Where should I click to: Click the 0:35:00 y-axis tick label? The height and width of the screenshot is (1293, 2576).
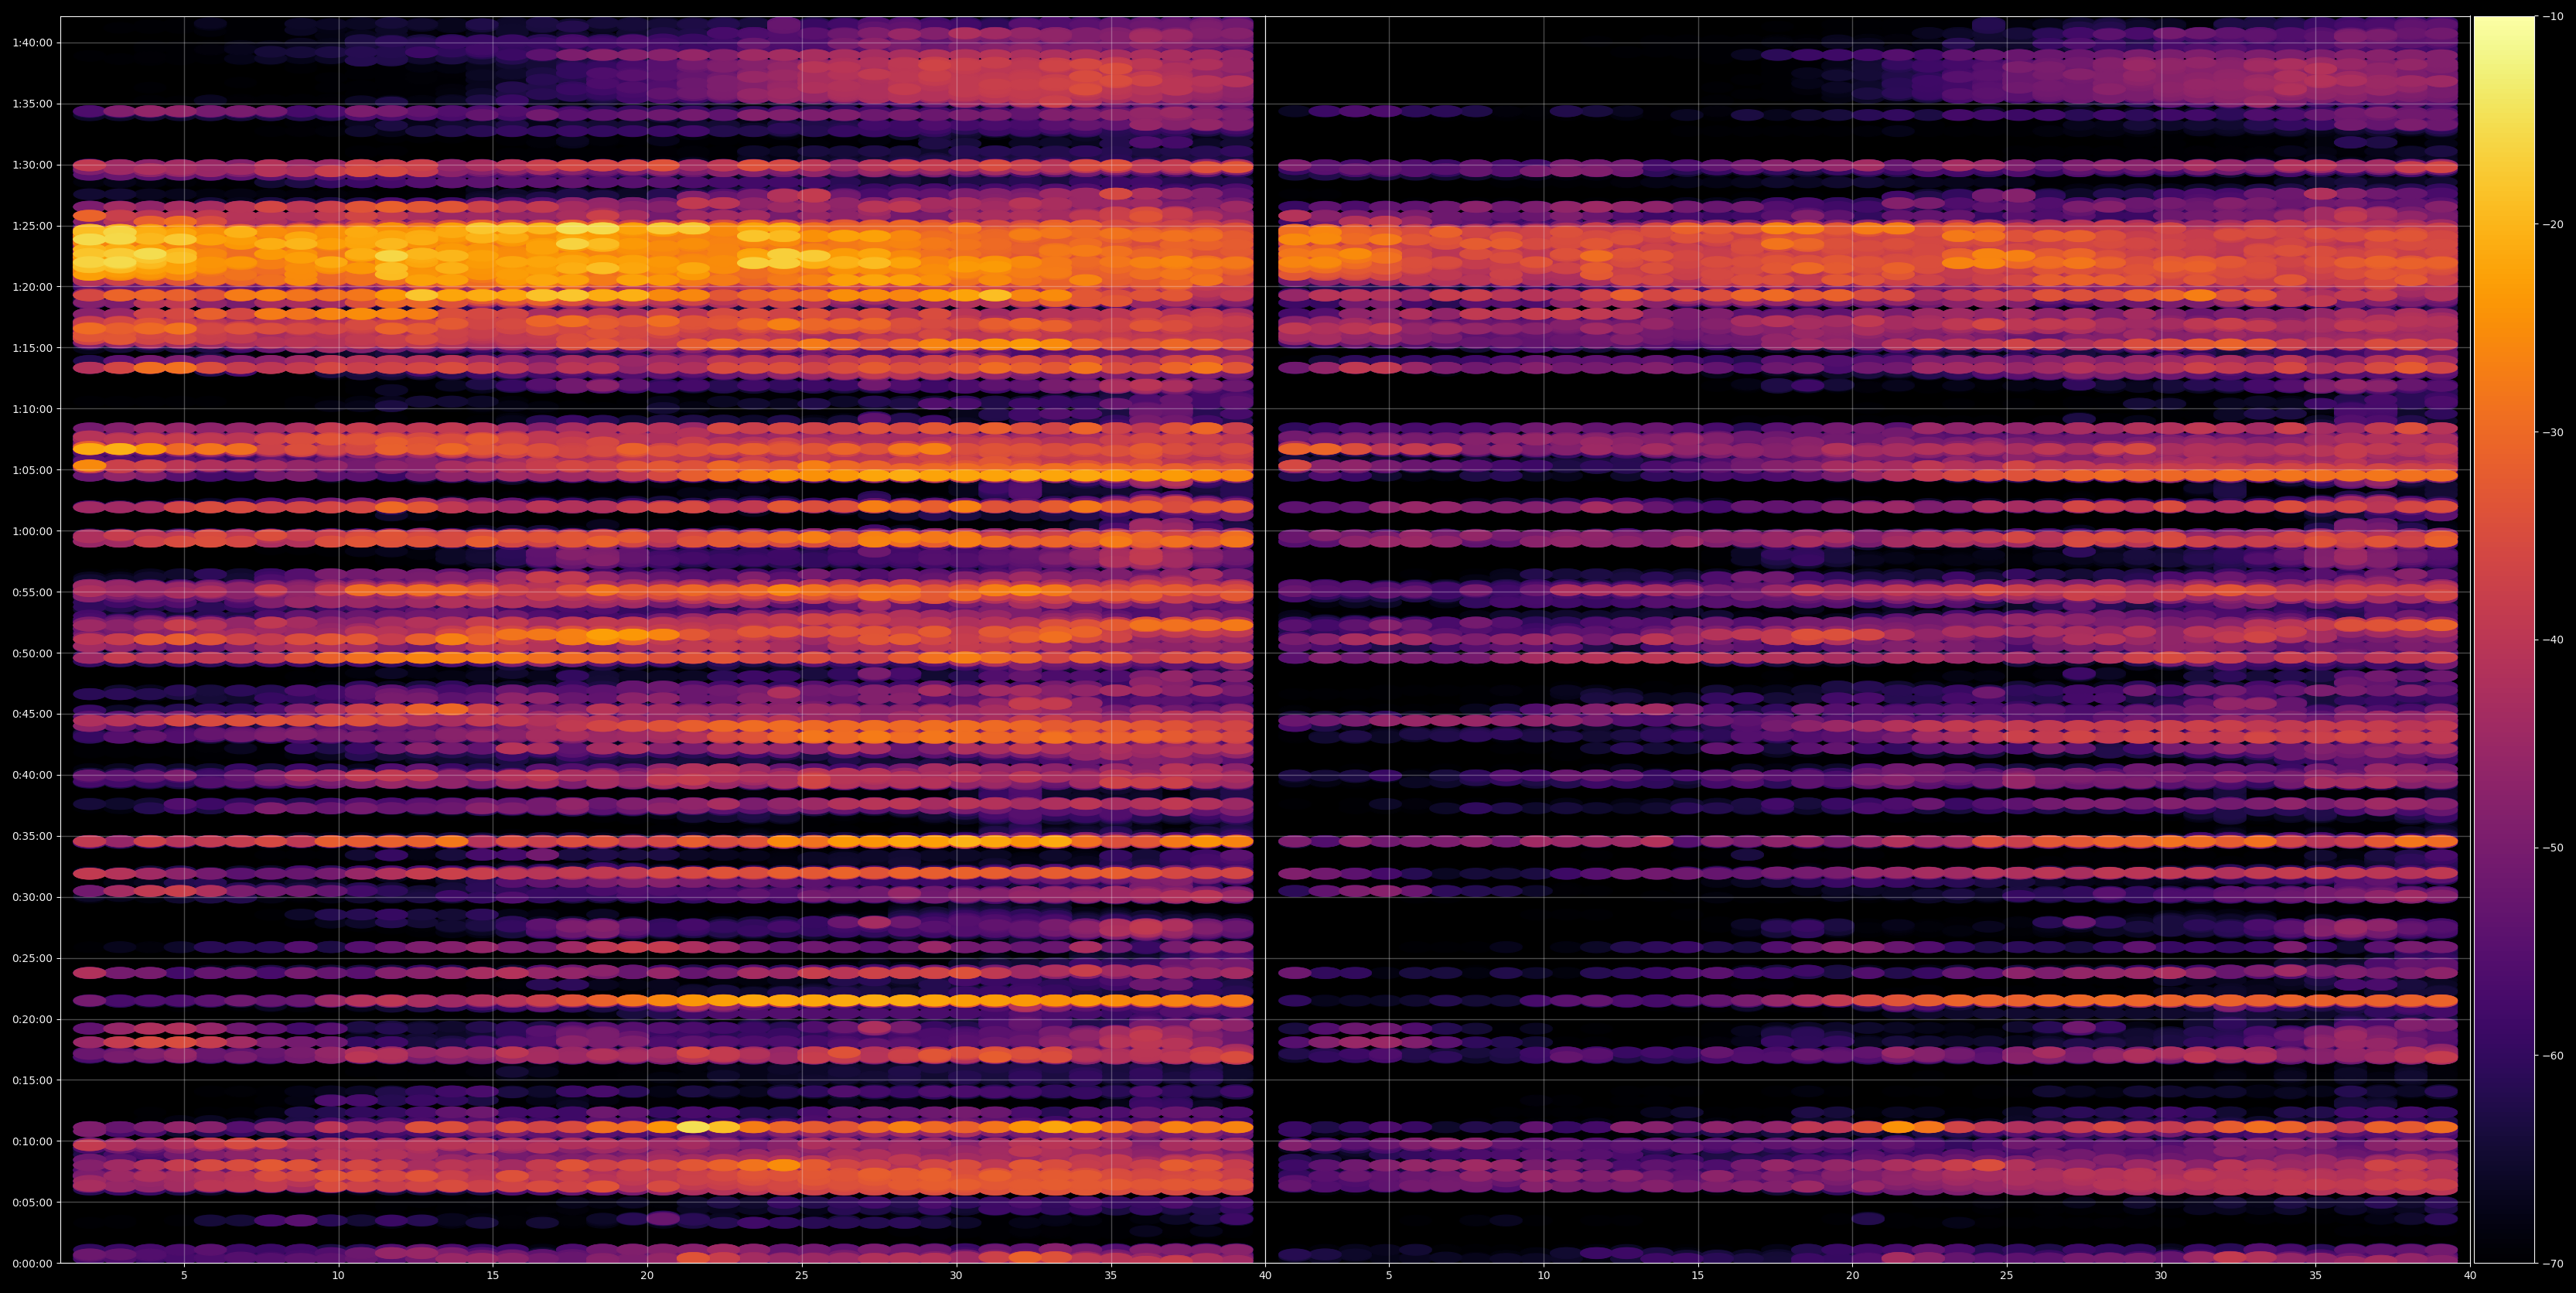coord(32,836)
